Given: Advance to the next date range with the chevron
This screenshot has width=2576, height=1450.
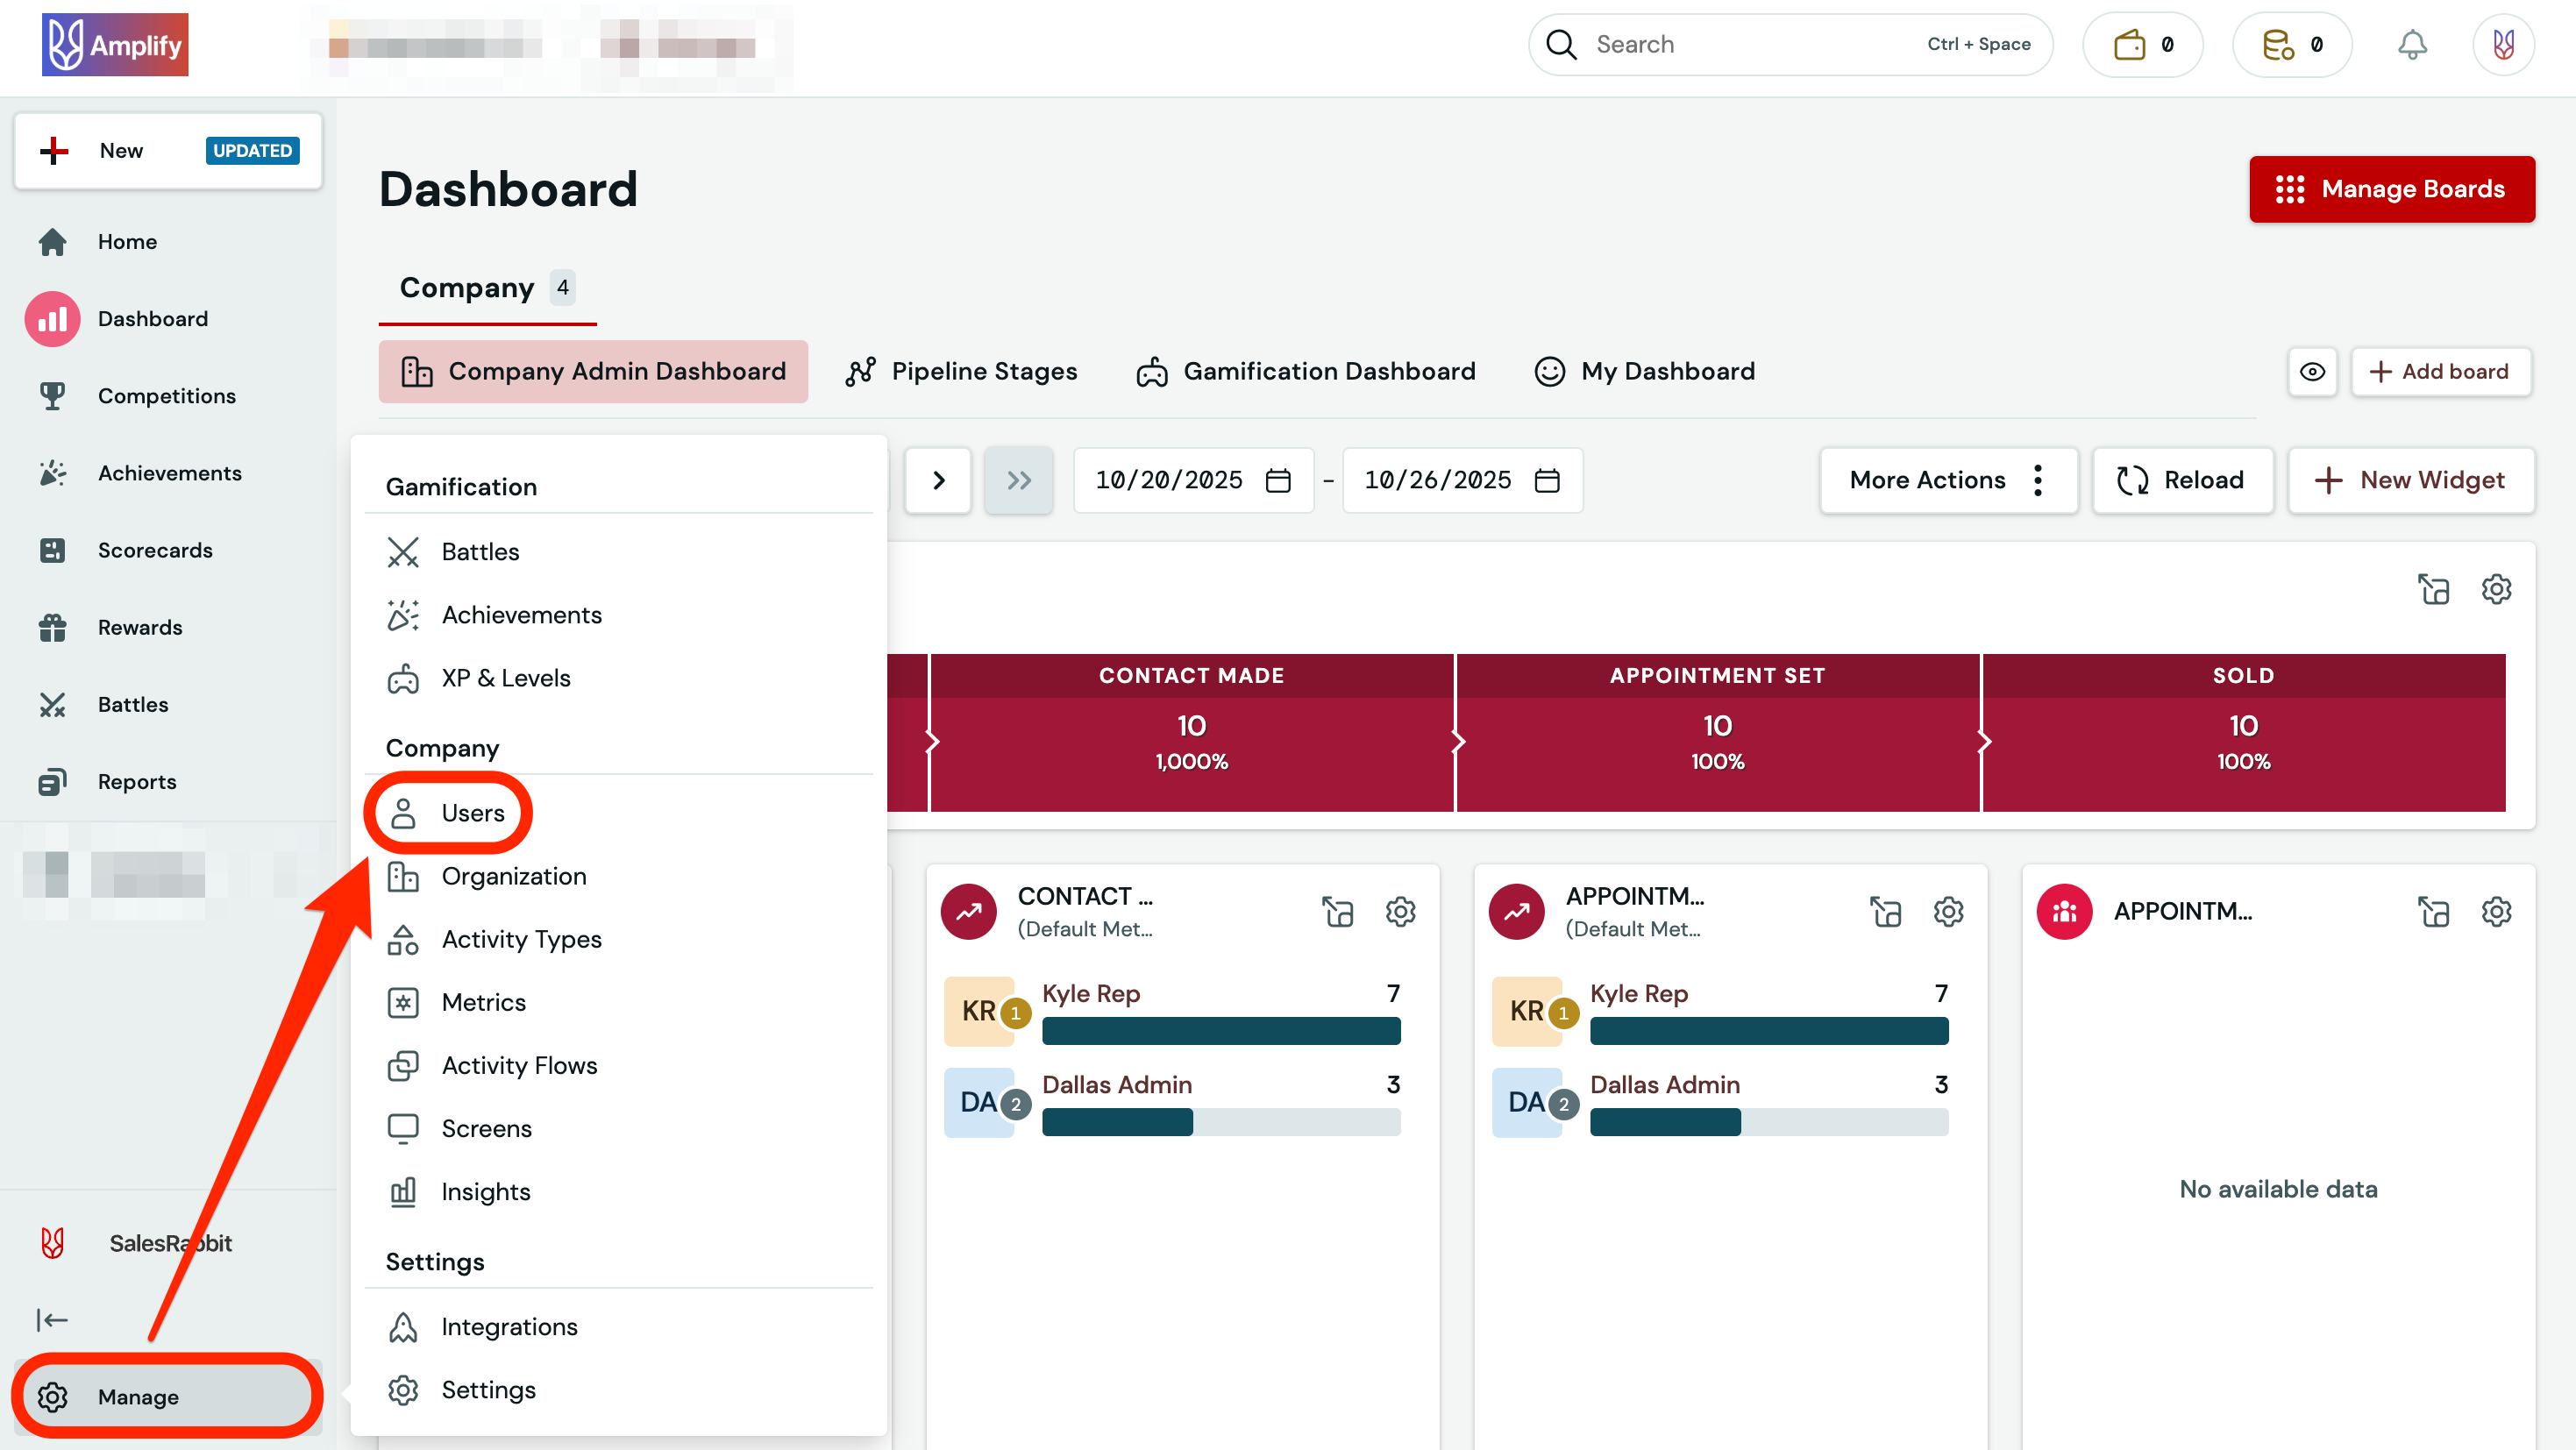Looking at the screenshot, I should point(938,480).
